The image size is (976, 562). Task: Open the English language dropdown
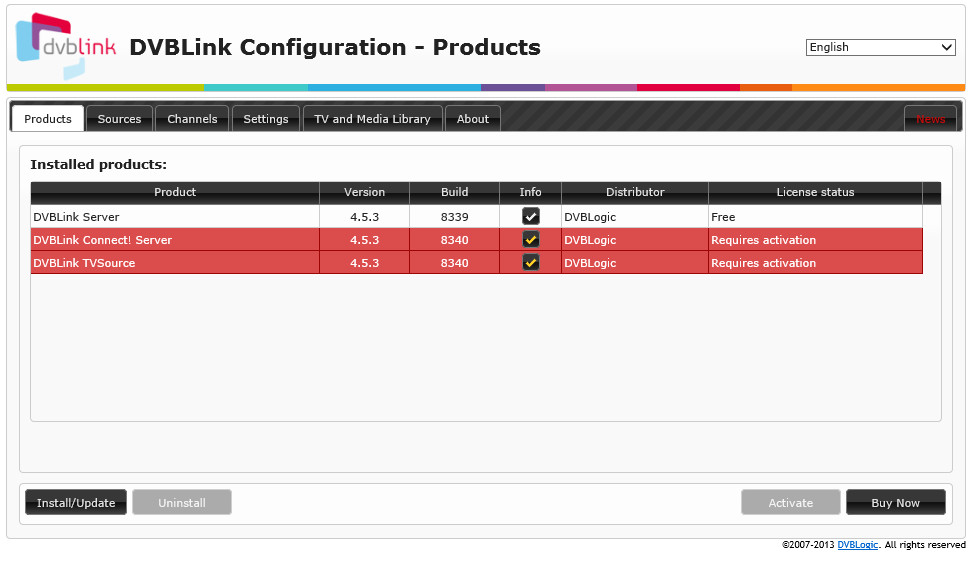(880, 47)
